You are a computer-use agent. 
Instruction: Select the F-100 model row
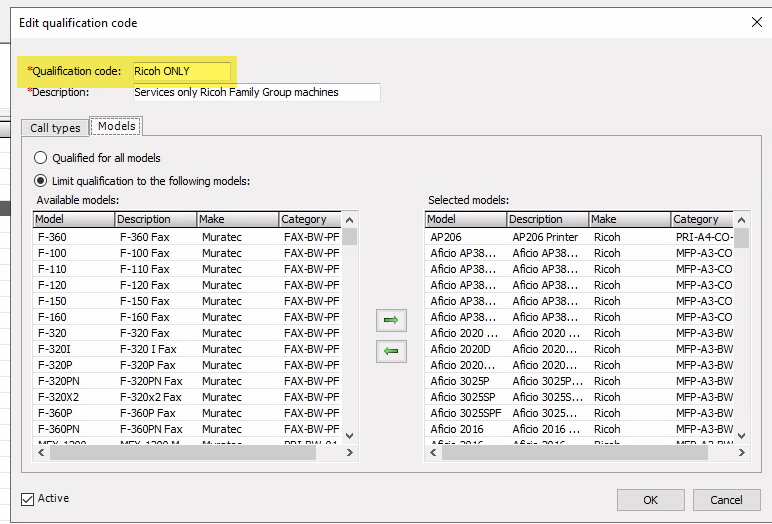point(188,253)
